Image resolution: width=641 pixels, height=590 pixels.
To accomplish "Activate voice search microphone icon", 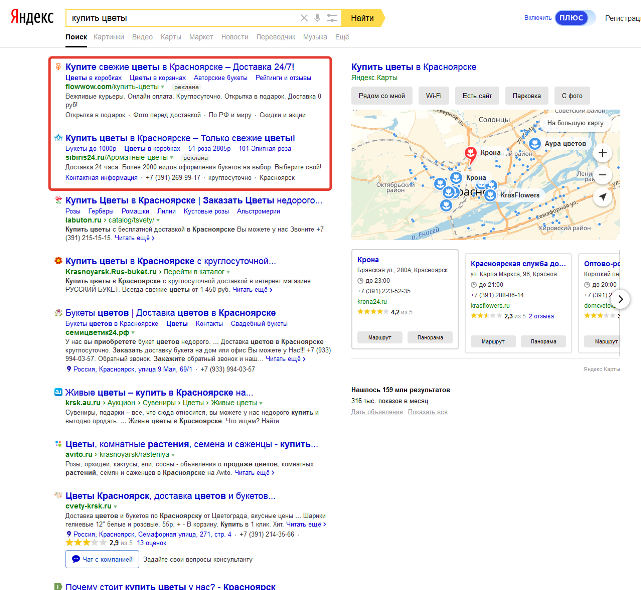I will (317, 18).
